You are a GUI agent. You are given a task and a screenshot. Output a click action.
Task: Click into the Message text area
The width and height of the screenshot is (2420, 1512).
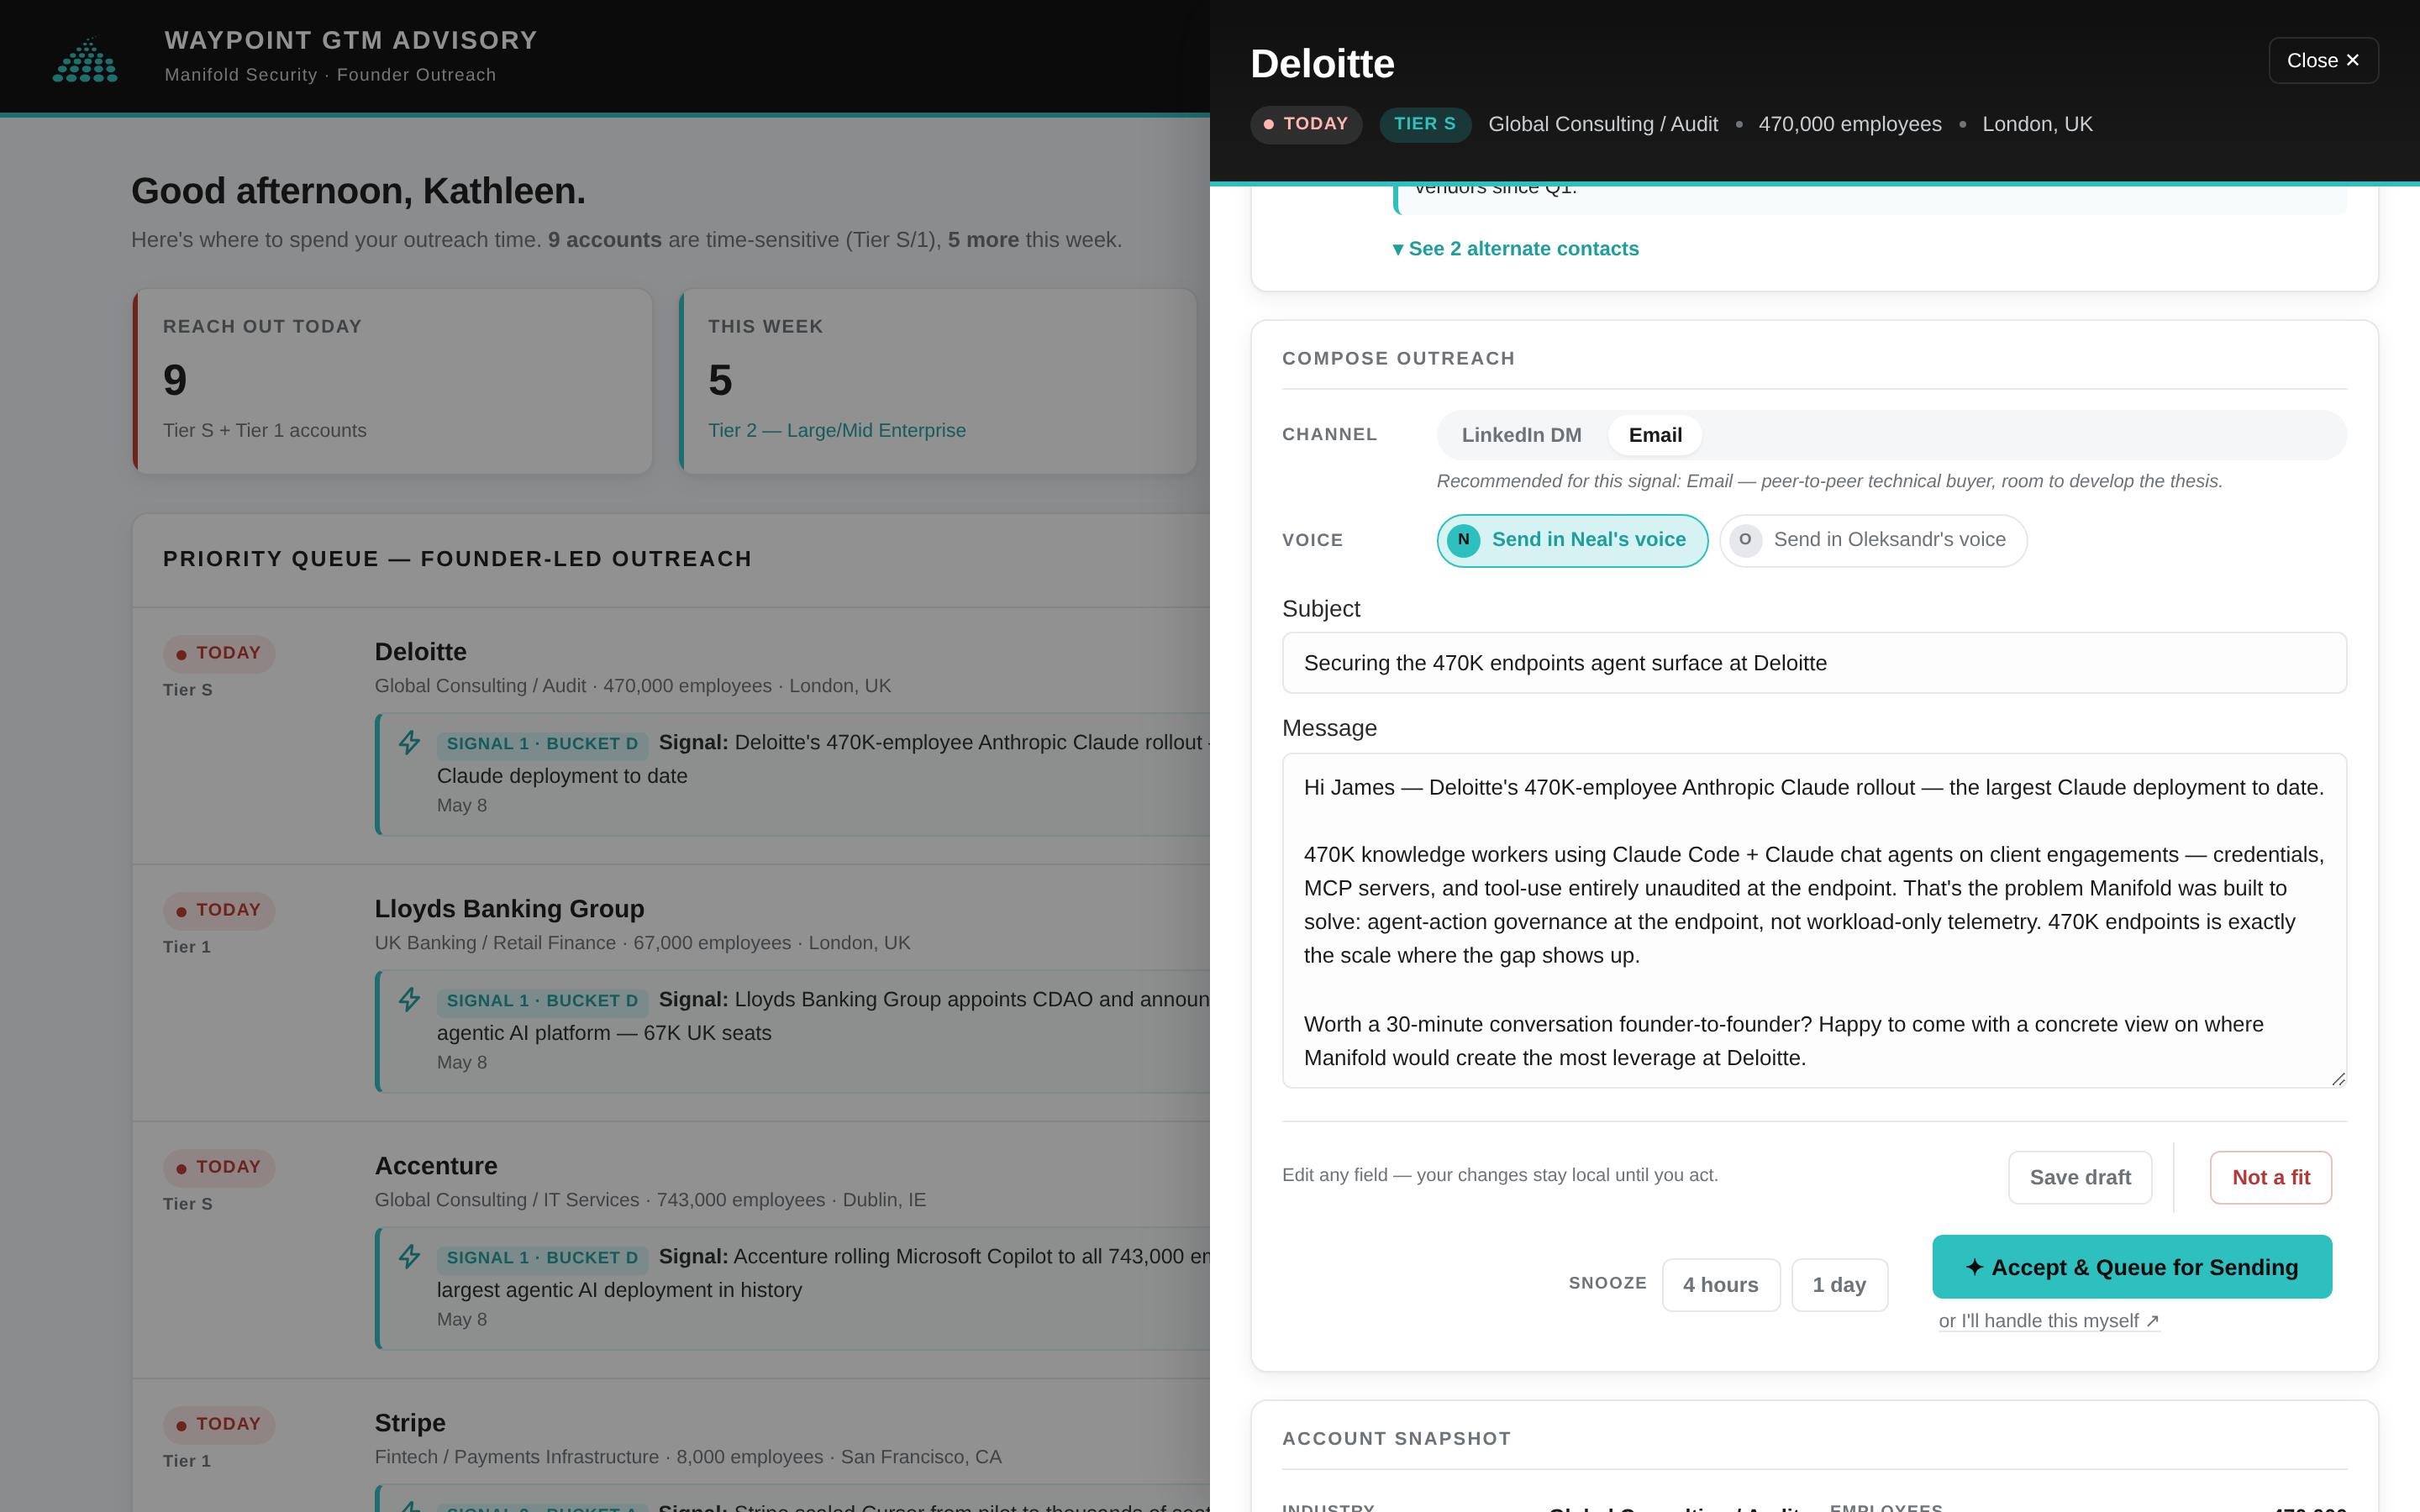[x=1814, y=920]
